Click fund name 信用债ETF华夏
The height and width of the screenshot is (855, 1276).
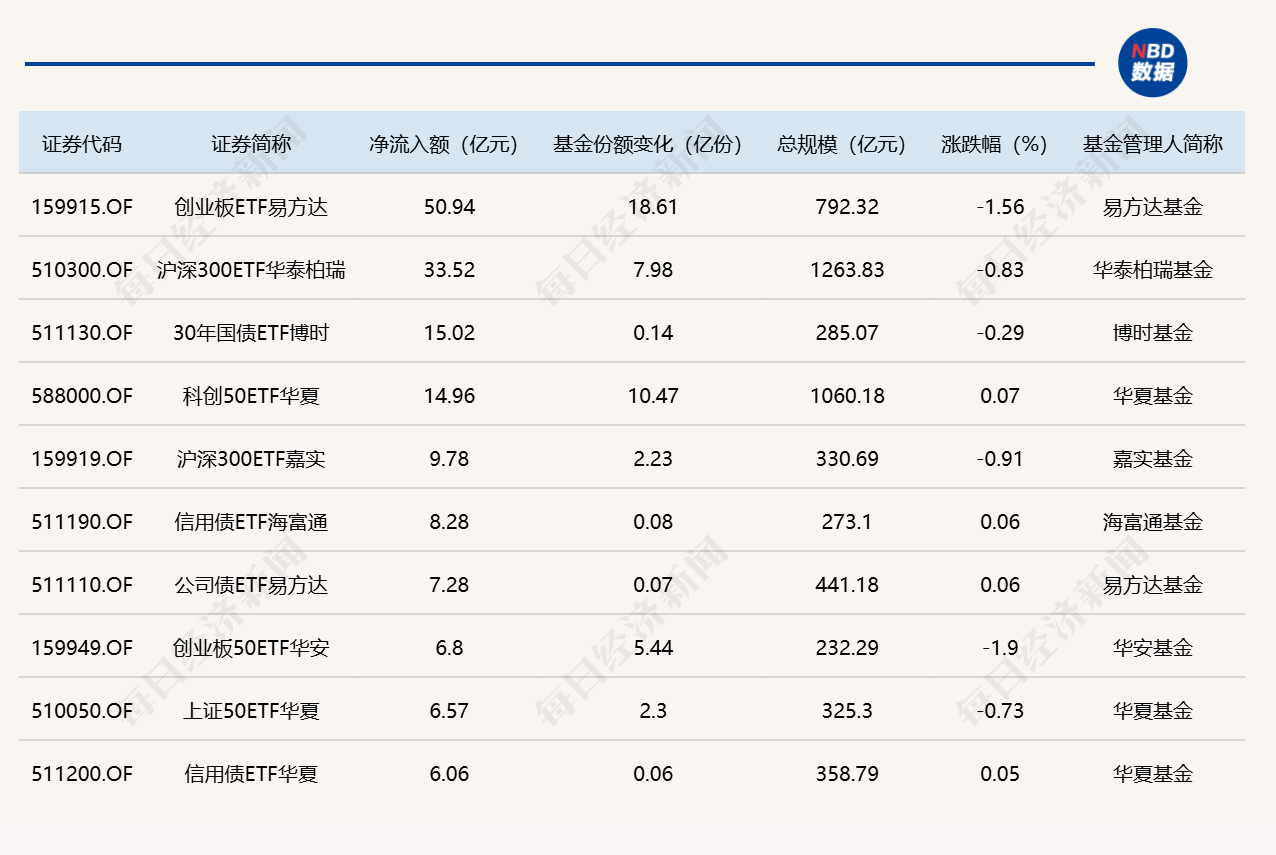251,774
